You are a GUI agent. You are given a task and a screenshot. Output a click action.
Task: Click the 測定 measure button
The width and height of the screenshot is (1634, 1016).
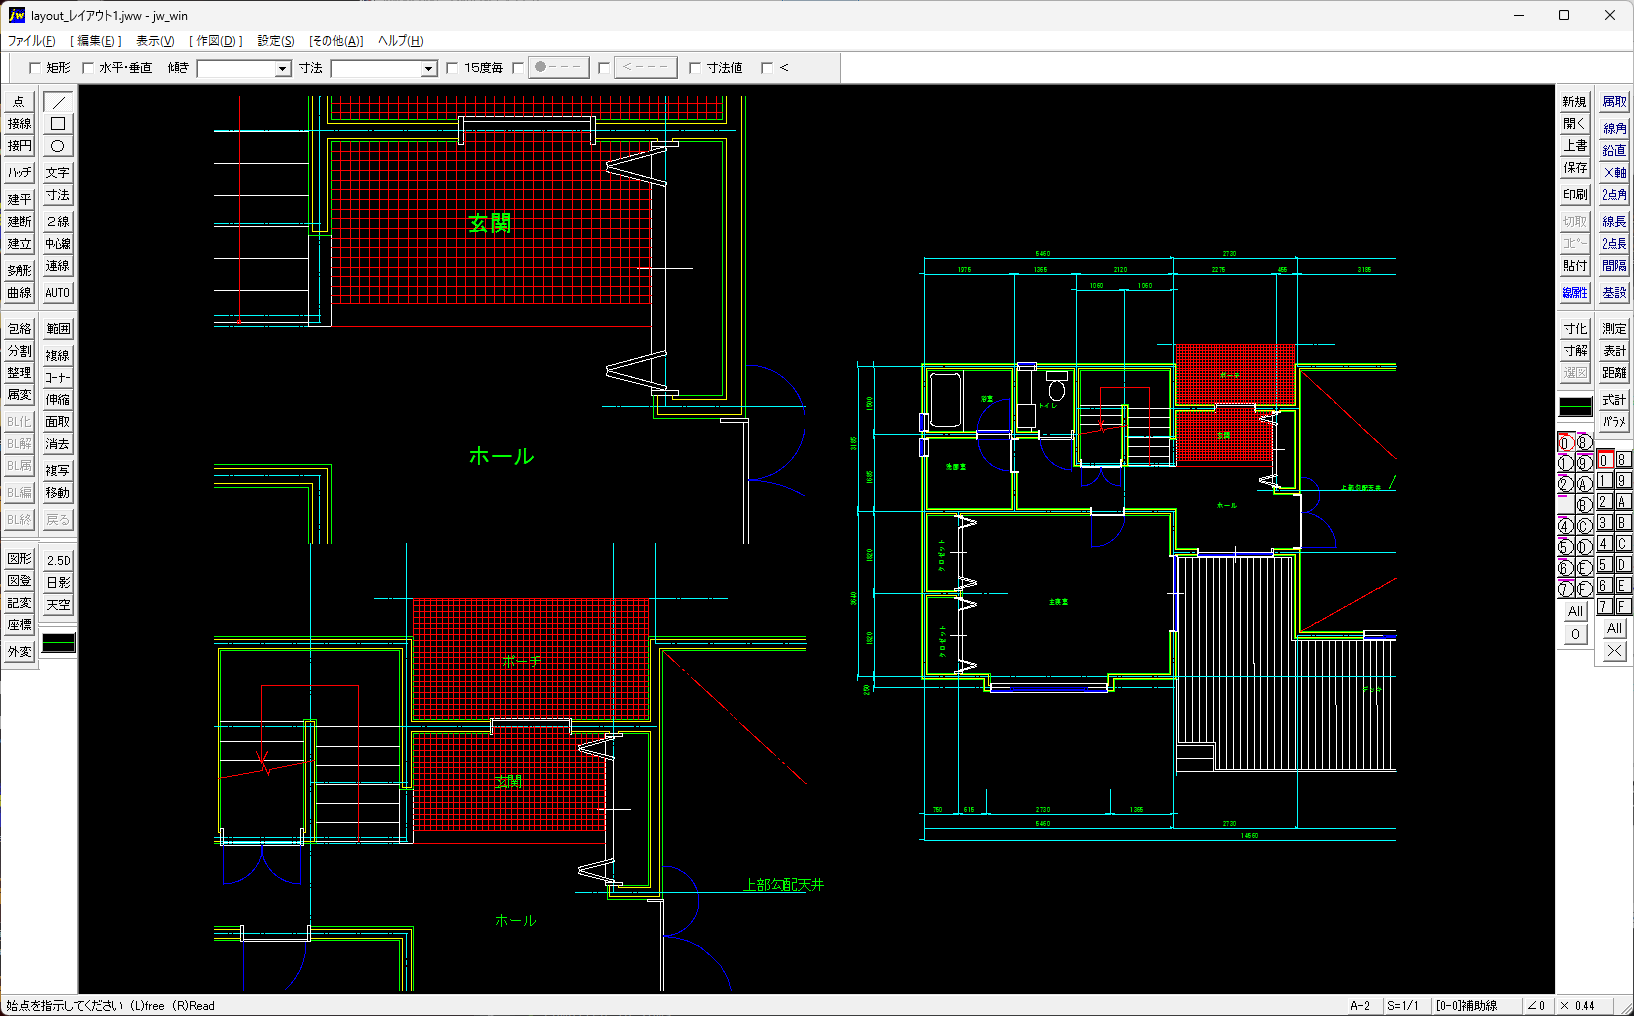(1614, 329)
